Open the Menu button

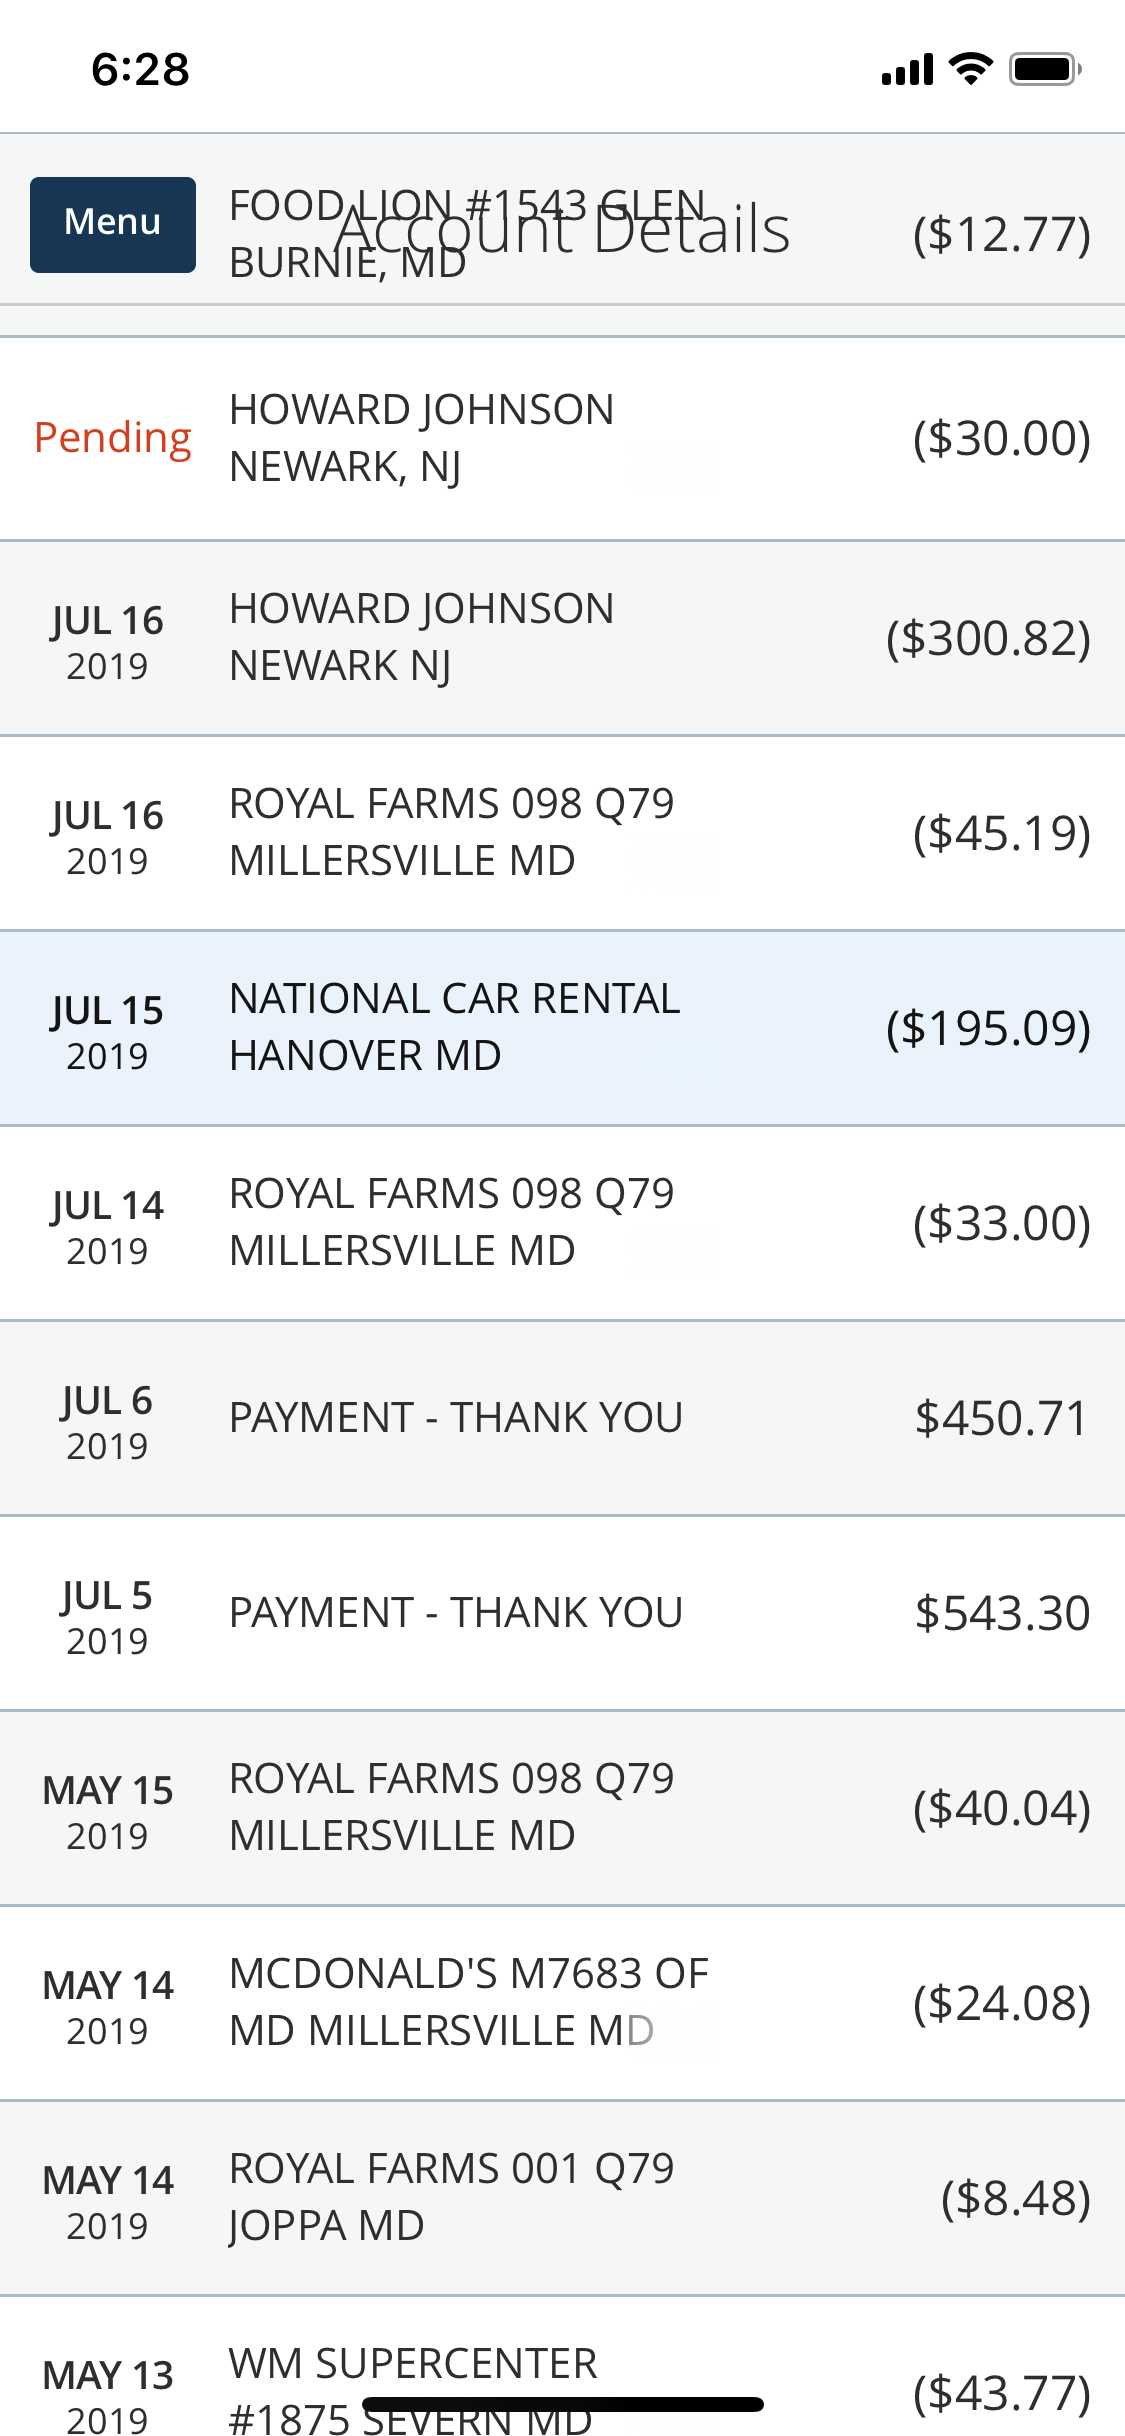point(113,224)
